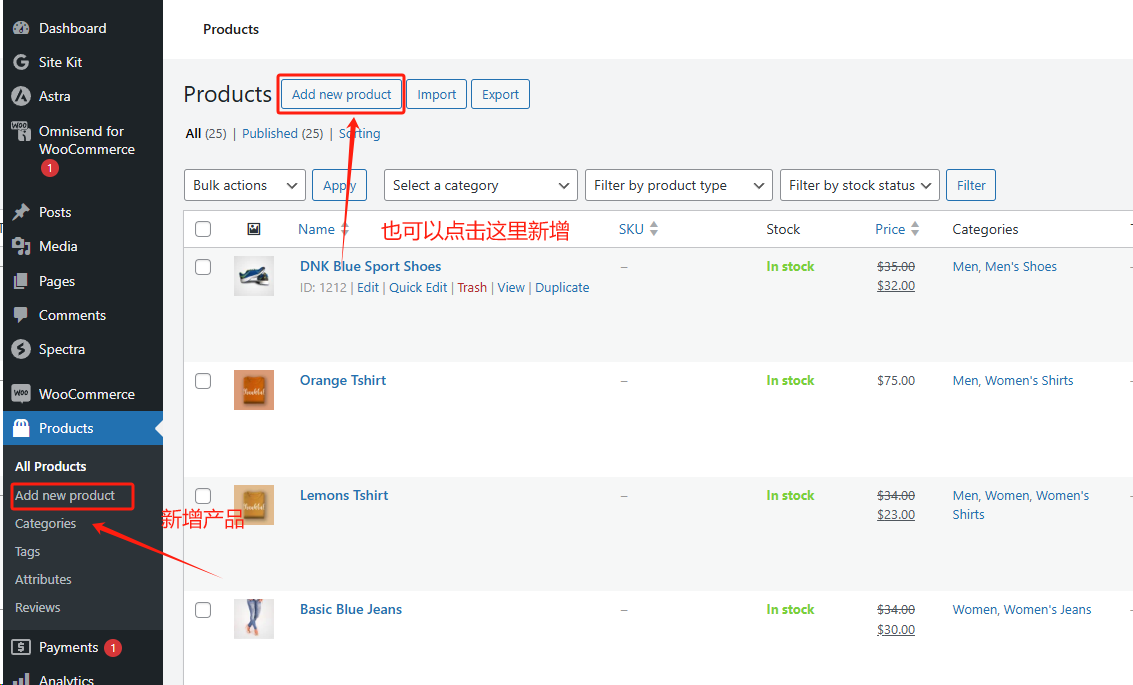
Task: Open the Select a category dropdown
Action: pos(480,185)
